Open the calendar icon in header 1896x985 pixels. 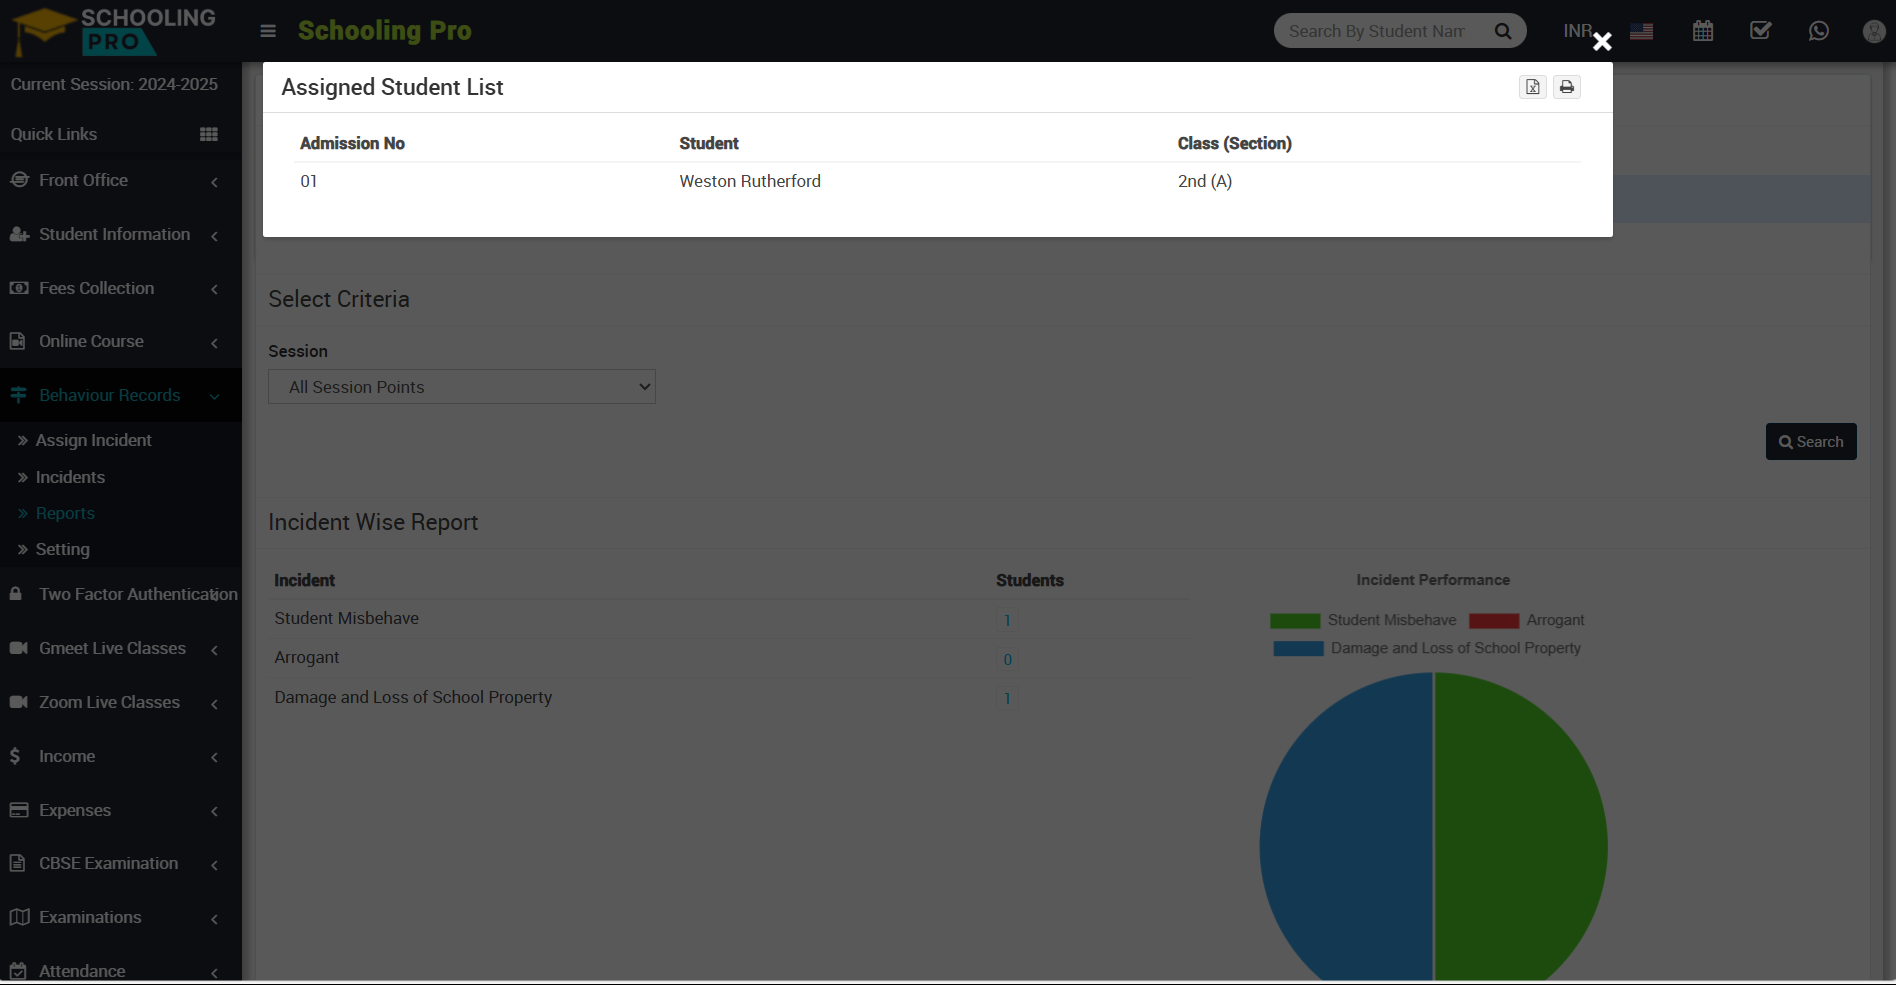(x=1703, y=31)
